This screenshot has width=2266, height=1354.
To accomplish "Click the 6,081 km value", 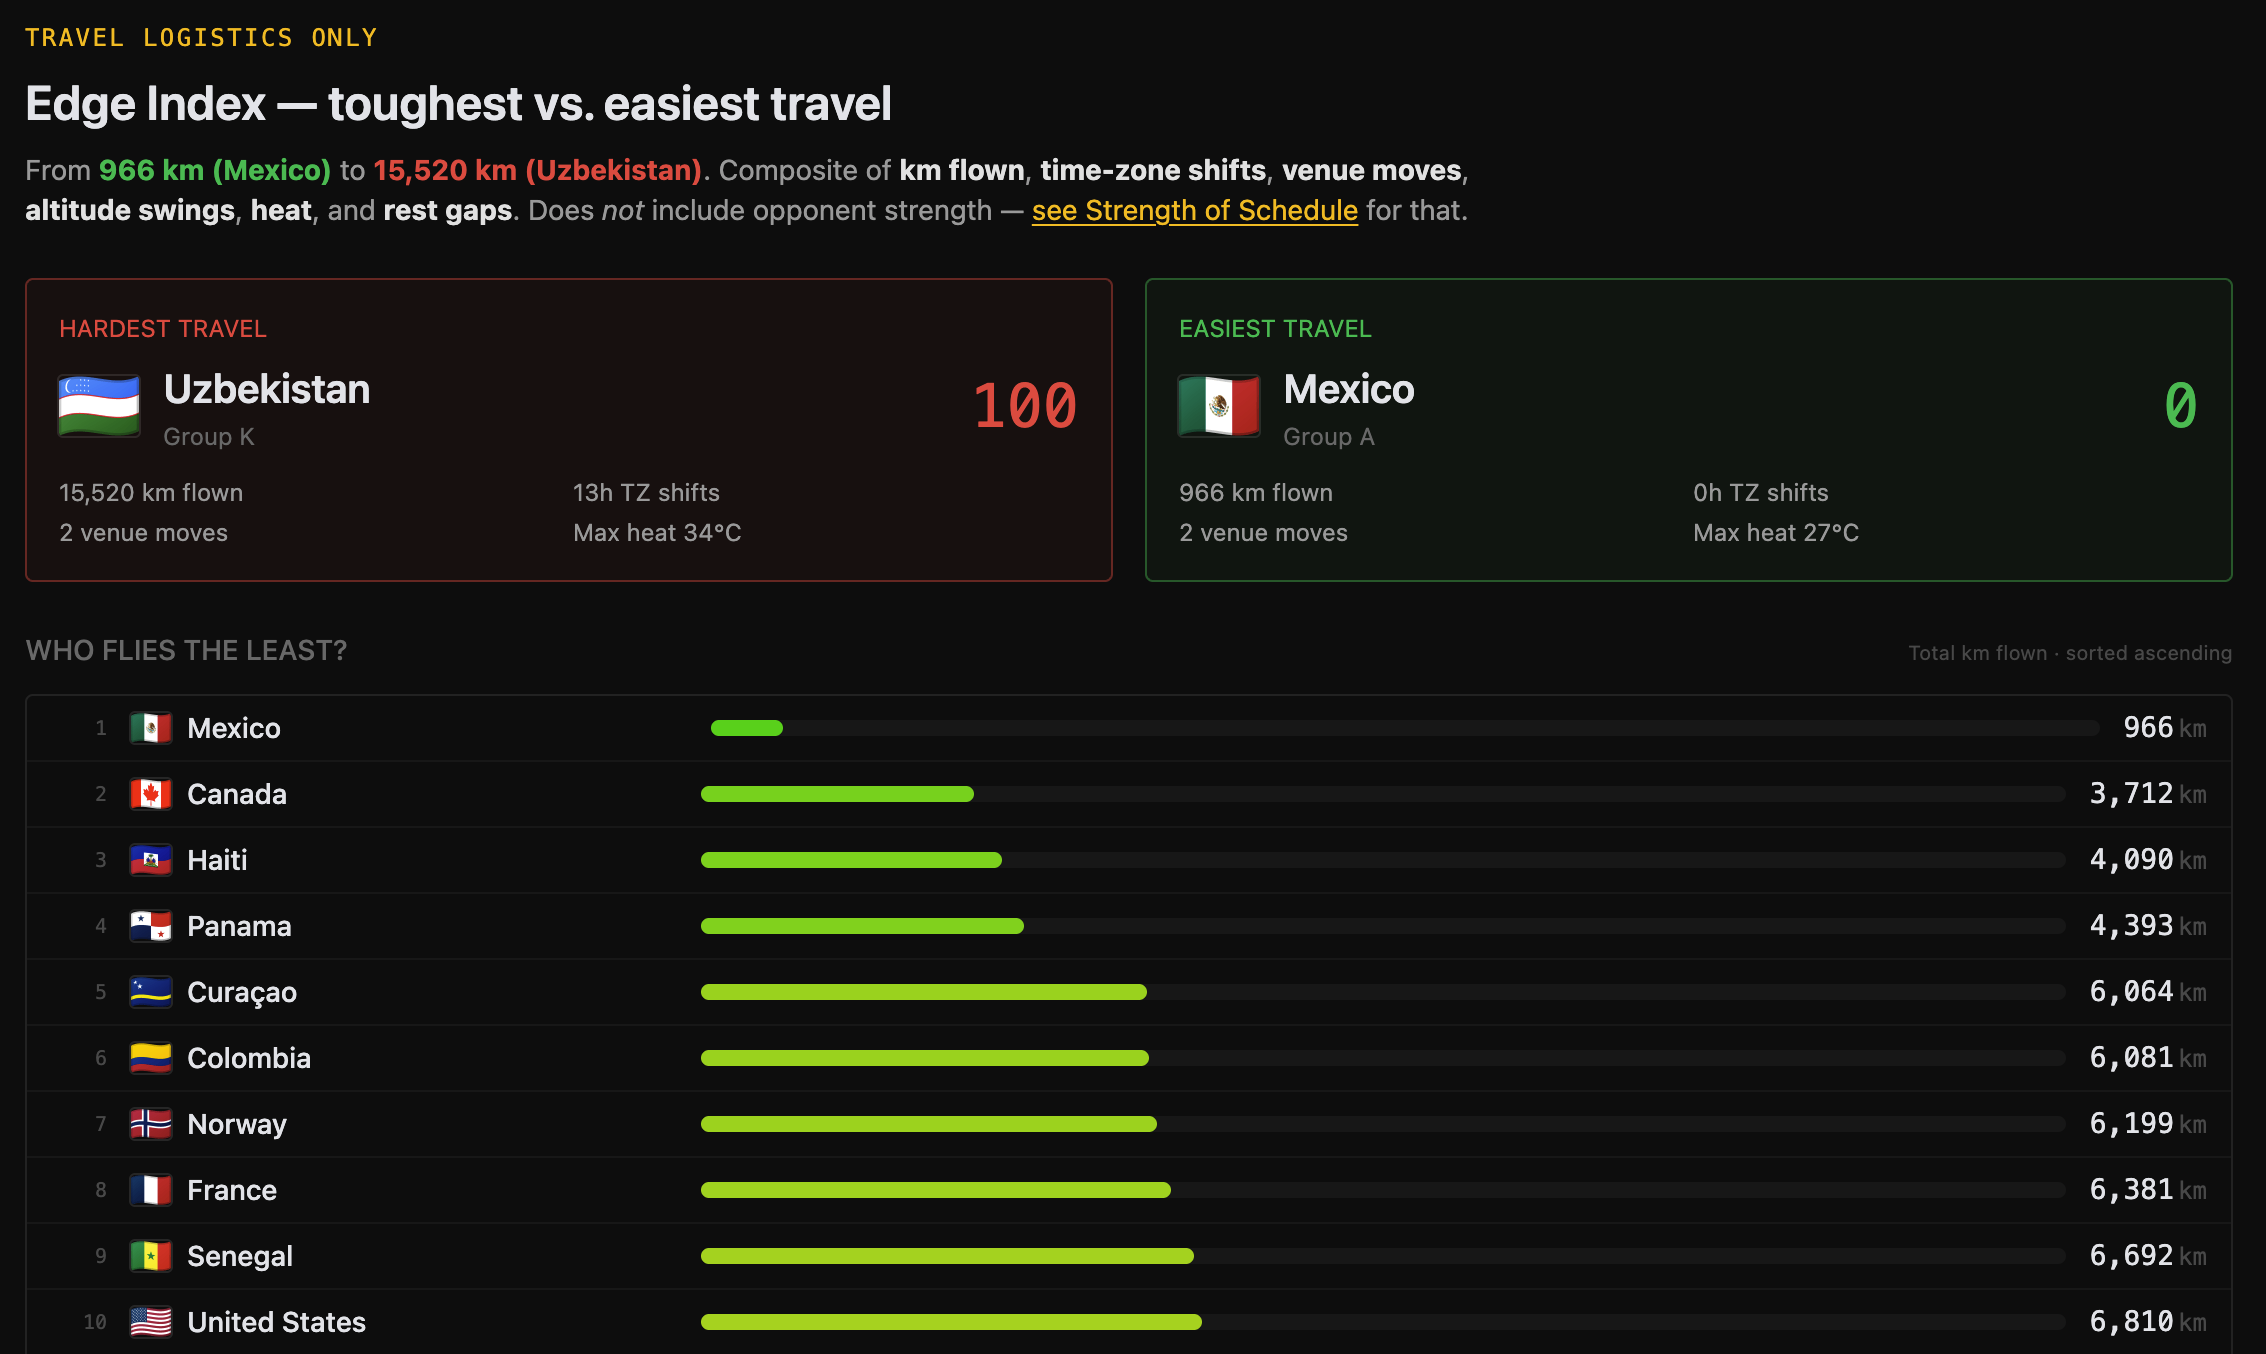I will coord(2148,1058).
